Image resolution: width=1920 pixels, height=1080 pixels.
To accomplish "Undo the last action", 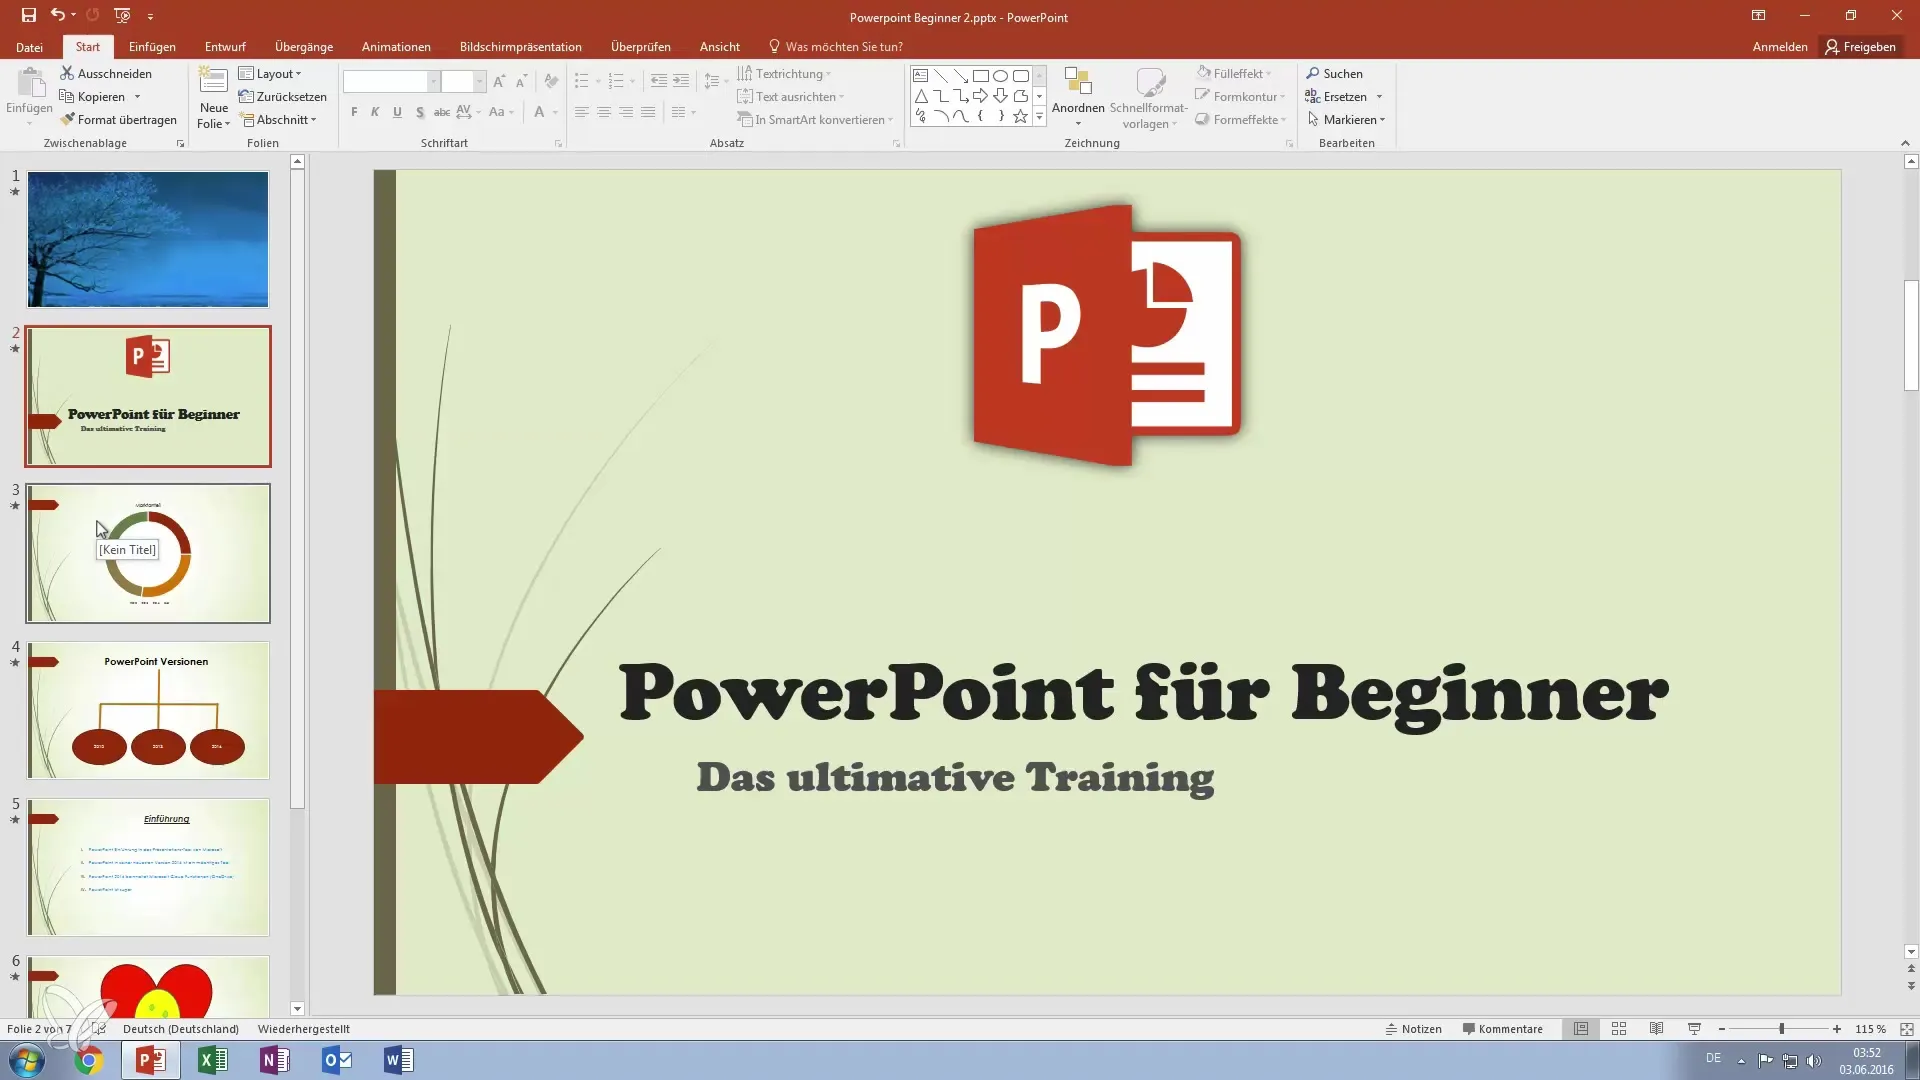I will pos(58,16).
